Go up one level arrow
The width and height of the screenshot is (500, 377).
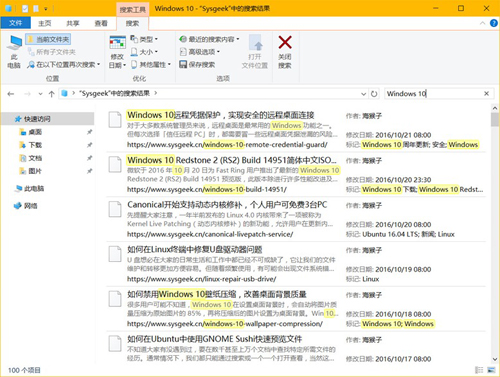pyautogui.click(x=51, y=94)
